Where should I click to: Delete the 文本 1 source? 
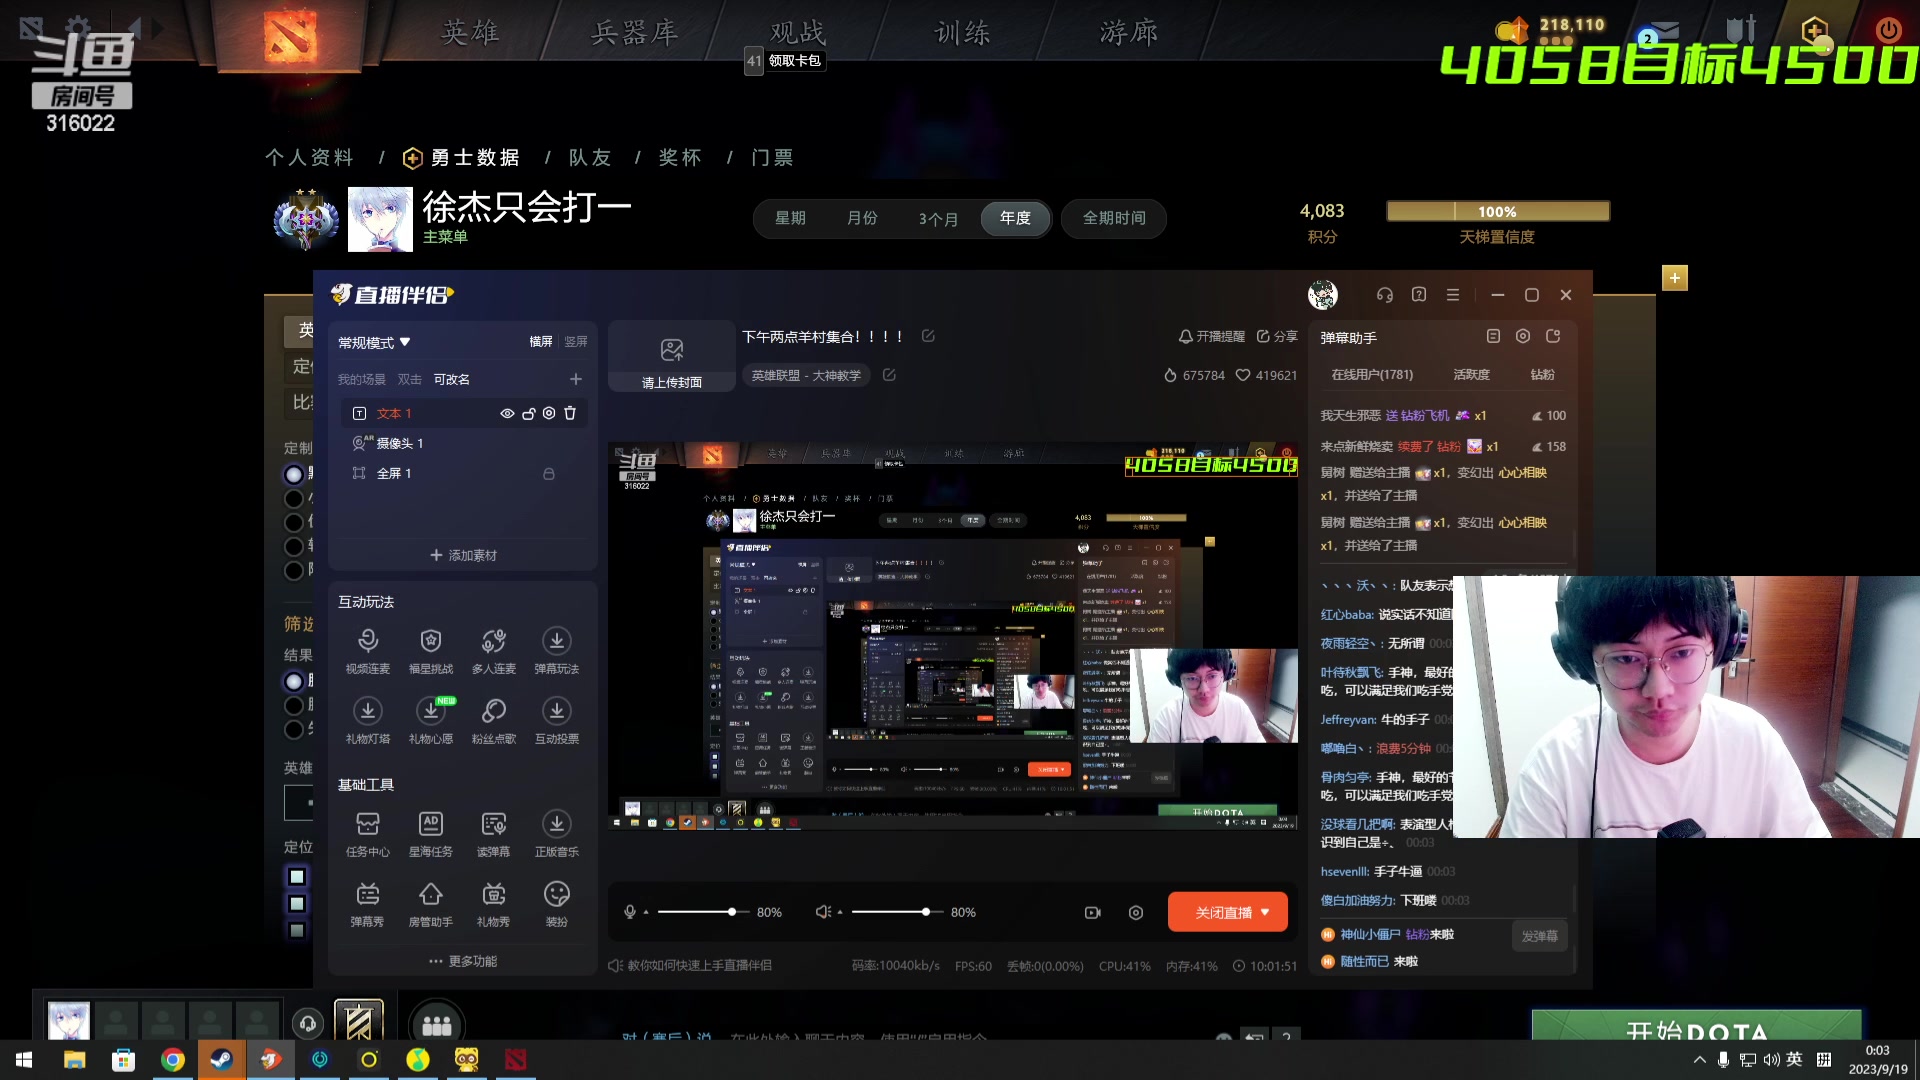coord(570,413)
